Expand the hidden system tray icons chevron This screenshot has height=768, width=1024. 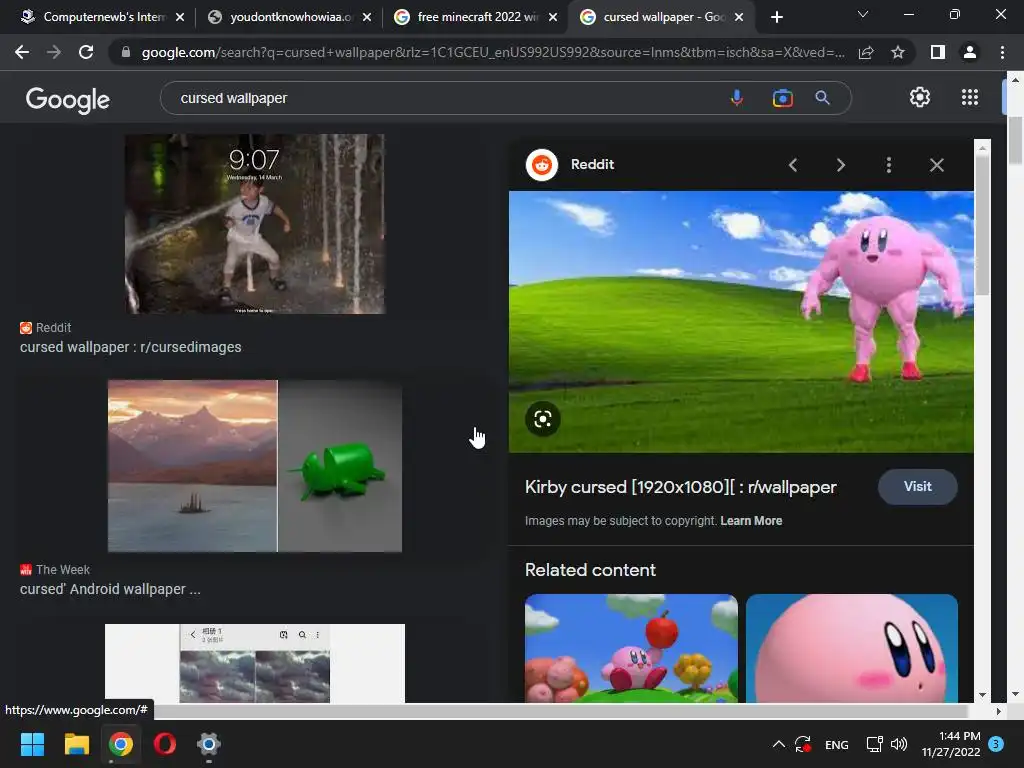click(x=778, y=744)
